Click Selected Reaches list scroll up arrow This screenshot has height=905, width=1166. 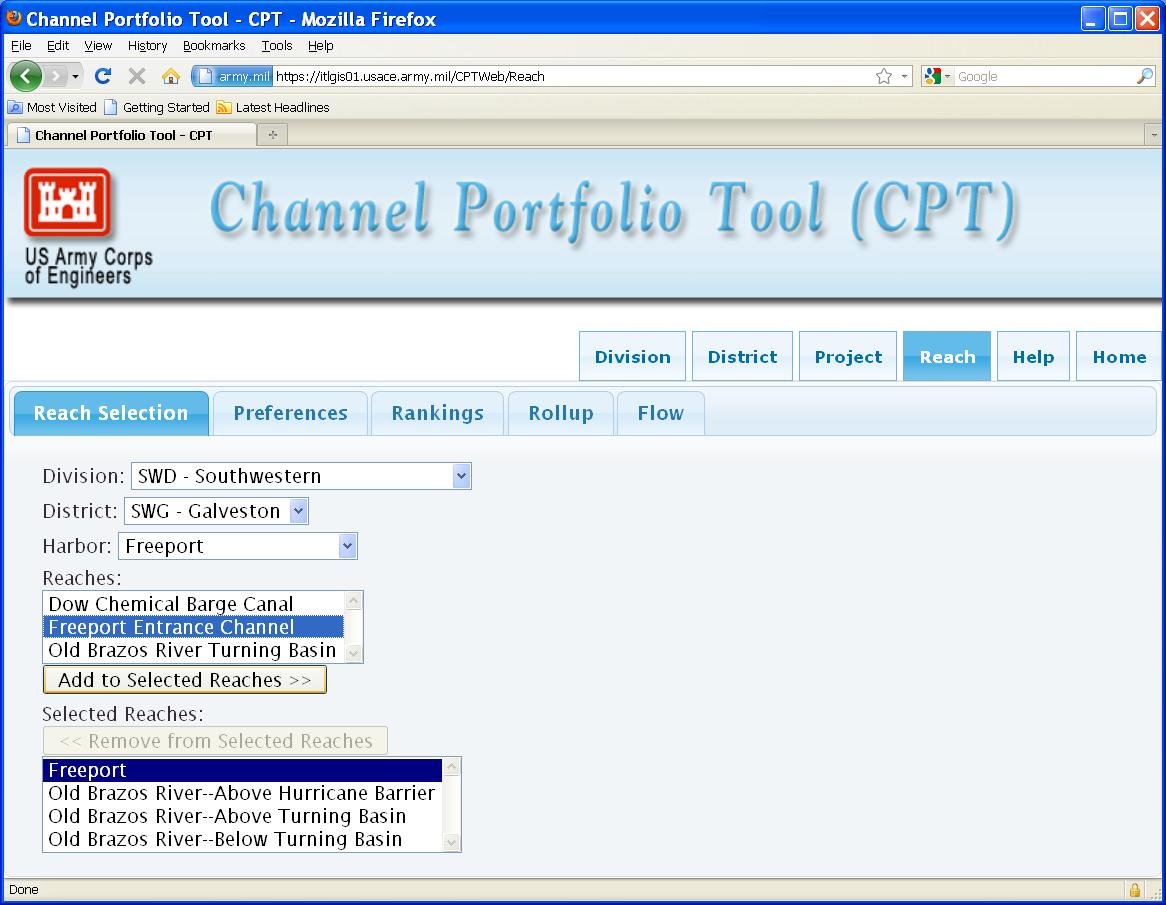[x=451, y=766]
